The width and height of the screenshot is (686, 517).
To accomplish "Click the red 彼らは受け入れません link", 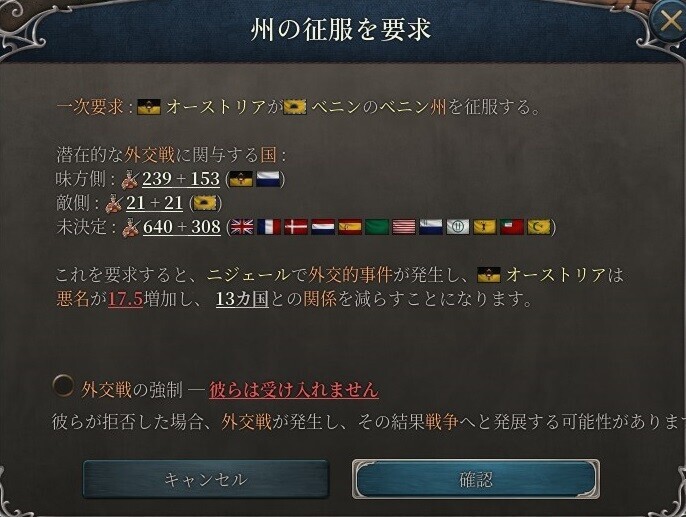I will click(x=294, y=389).
